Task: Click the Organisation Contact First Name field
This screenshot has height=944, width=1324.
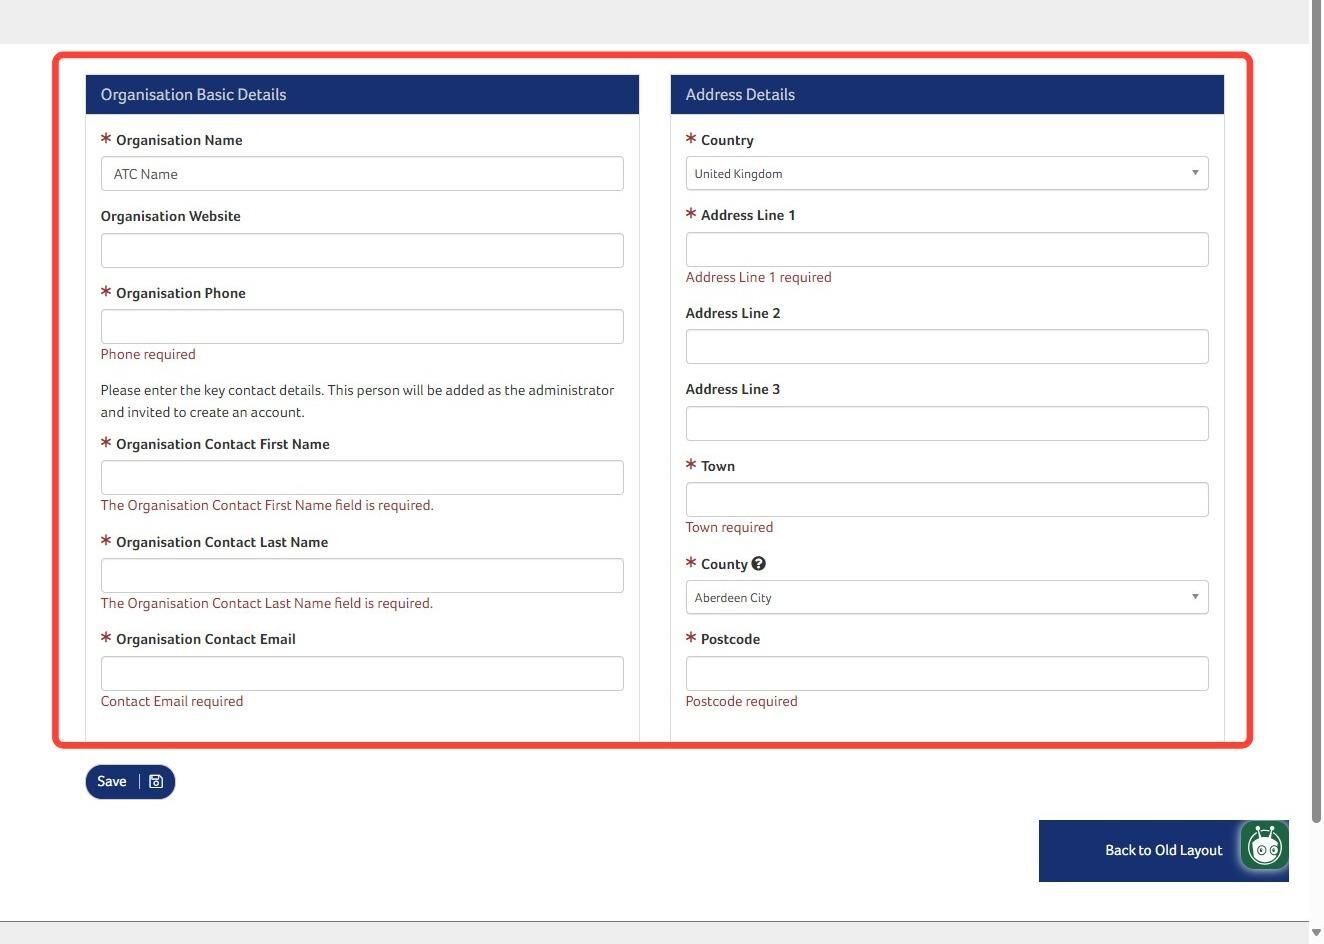Action: [x=362, y=477]
